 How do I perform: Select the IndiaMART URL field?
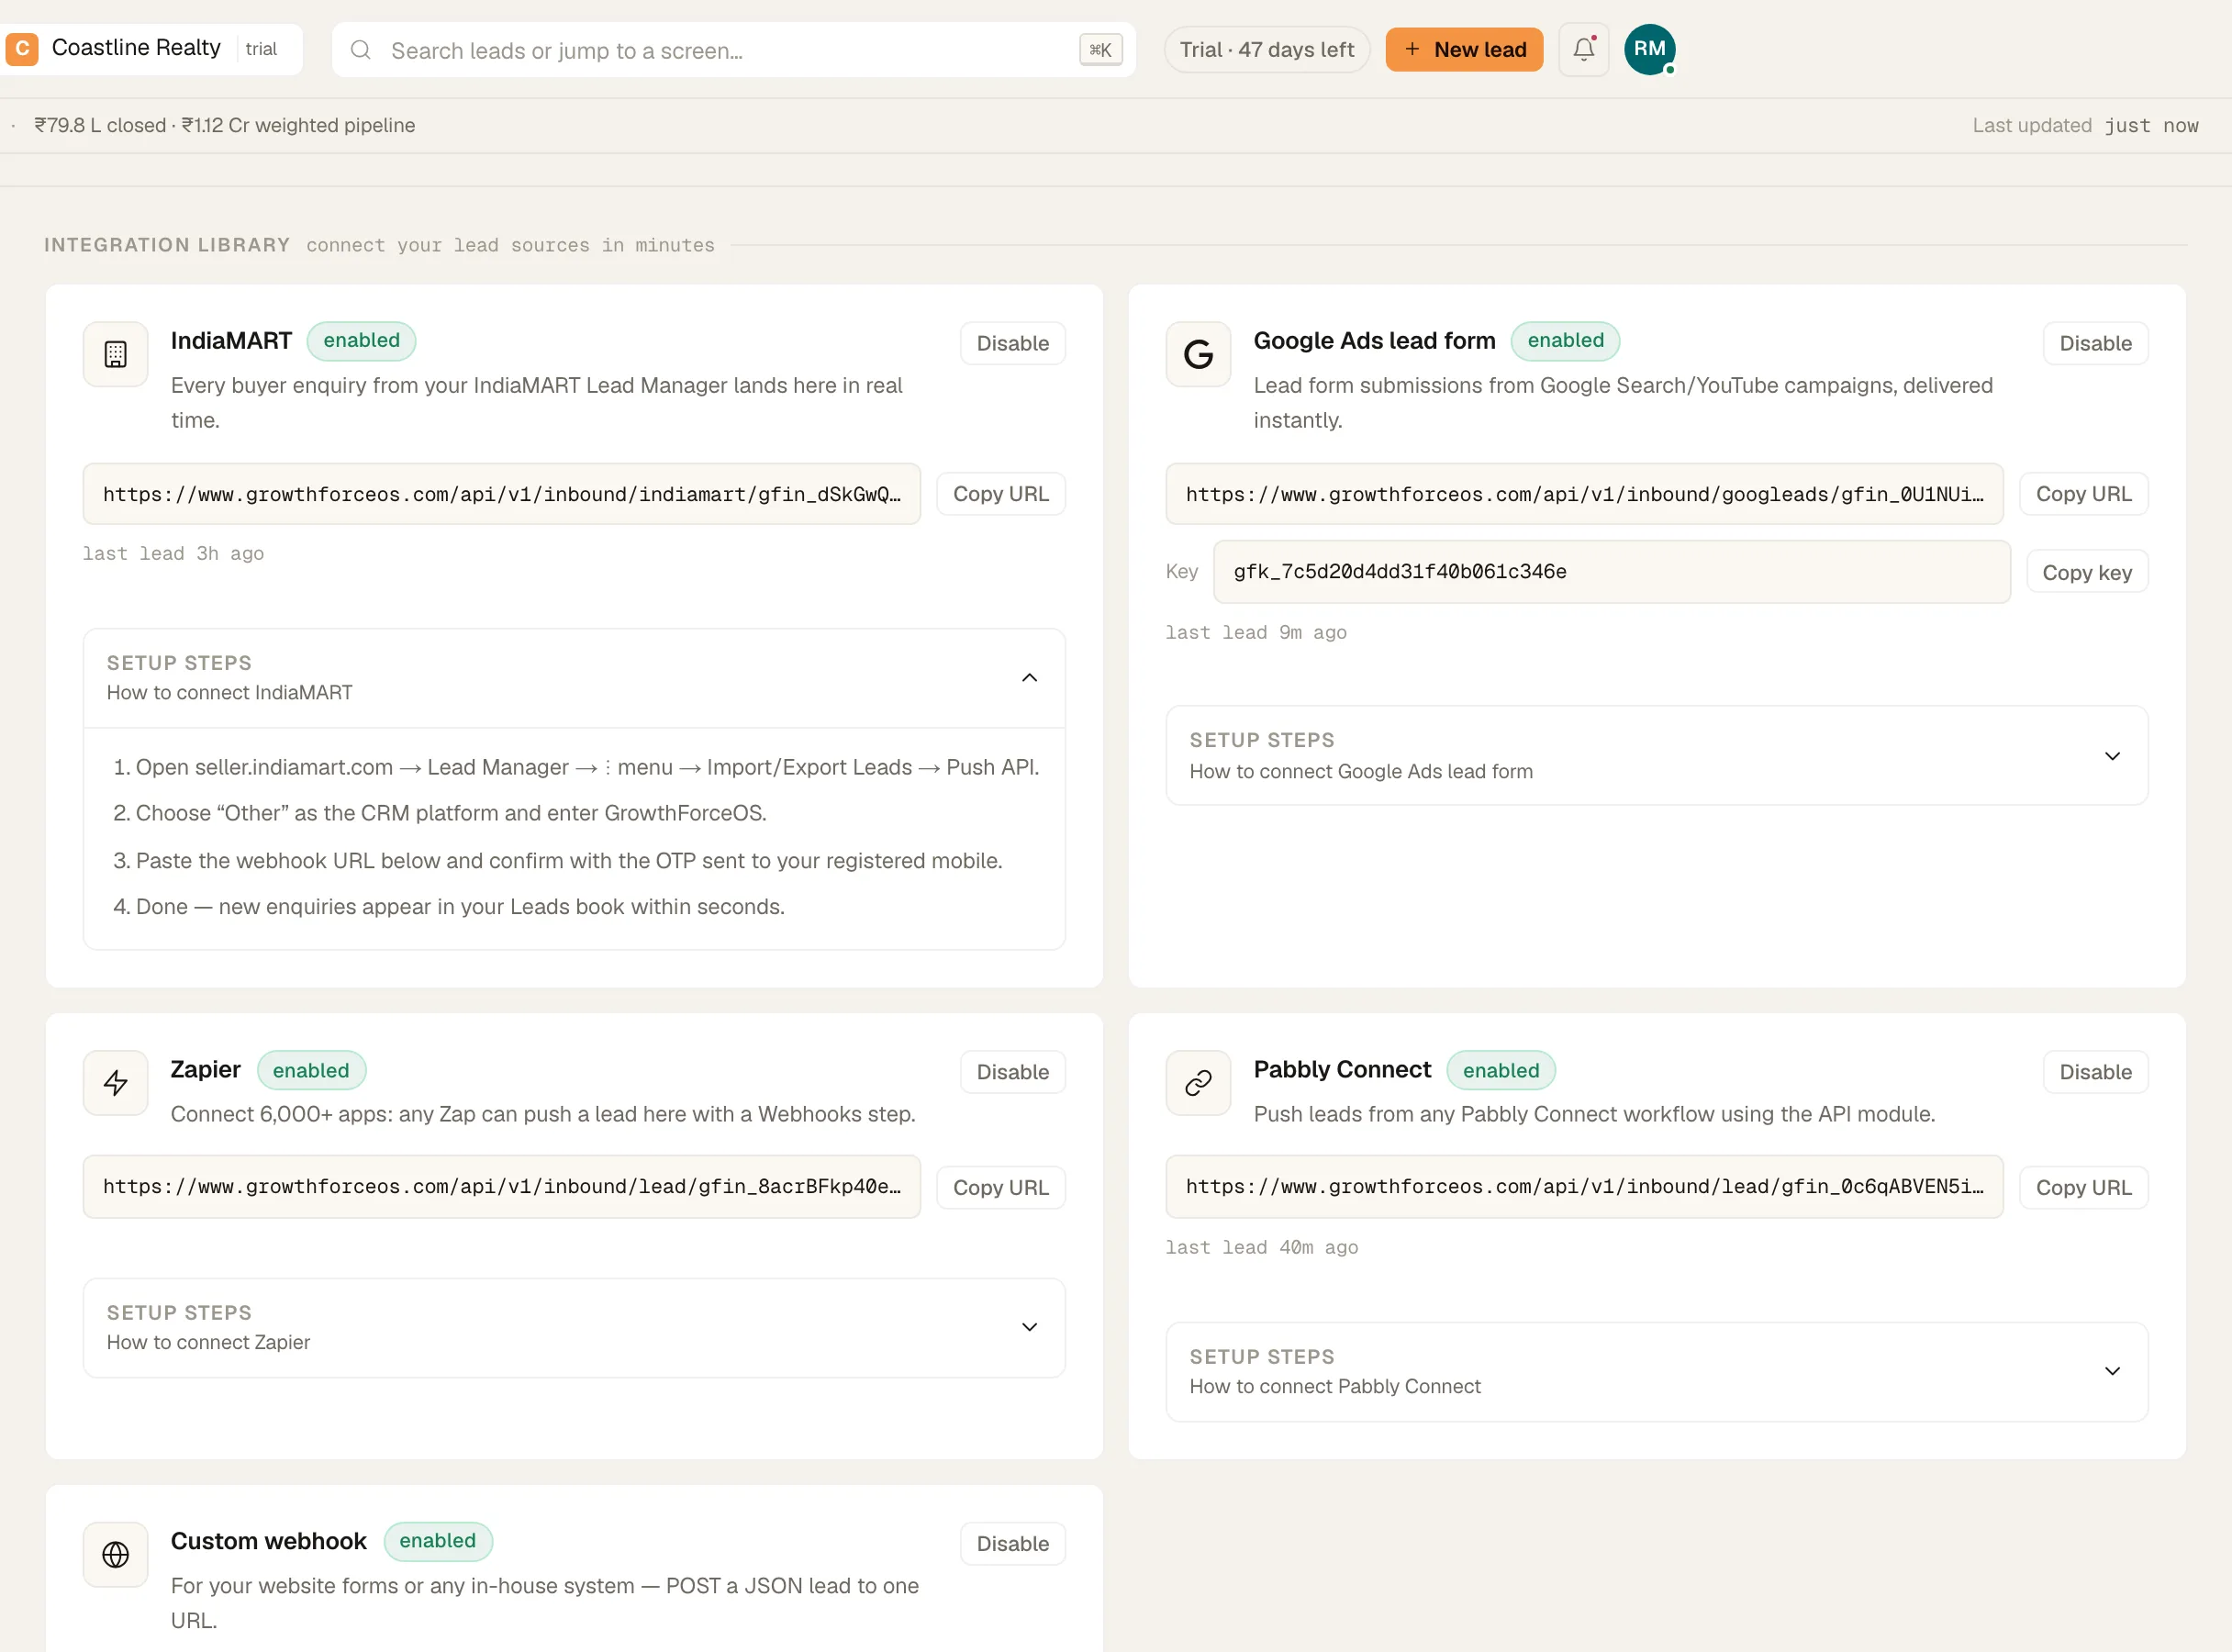[501, 494]
